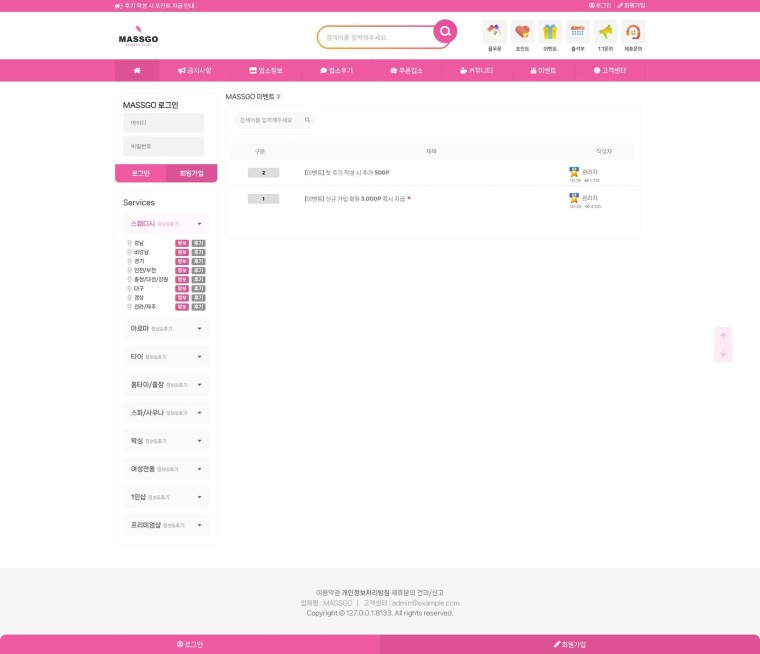760x654 pixels.
Task: Click the magnifier search button in the header
Action: tap(445, 32)
